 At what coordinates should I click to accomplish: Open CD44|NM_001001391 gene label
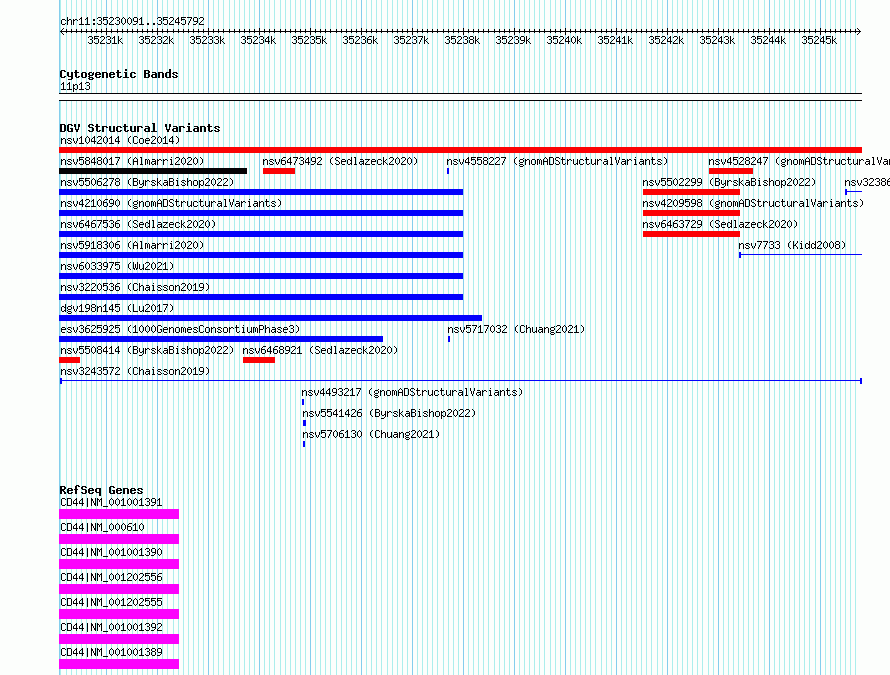(111, 502)
